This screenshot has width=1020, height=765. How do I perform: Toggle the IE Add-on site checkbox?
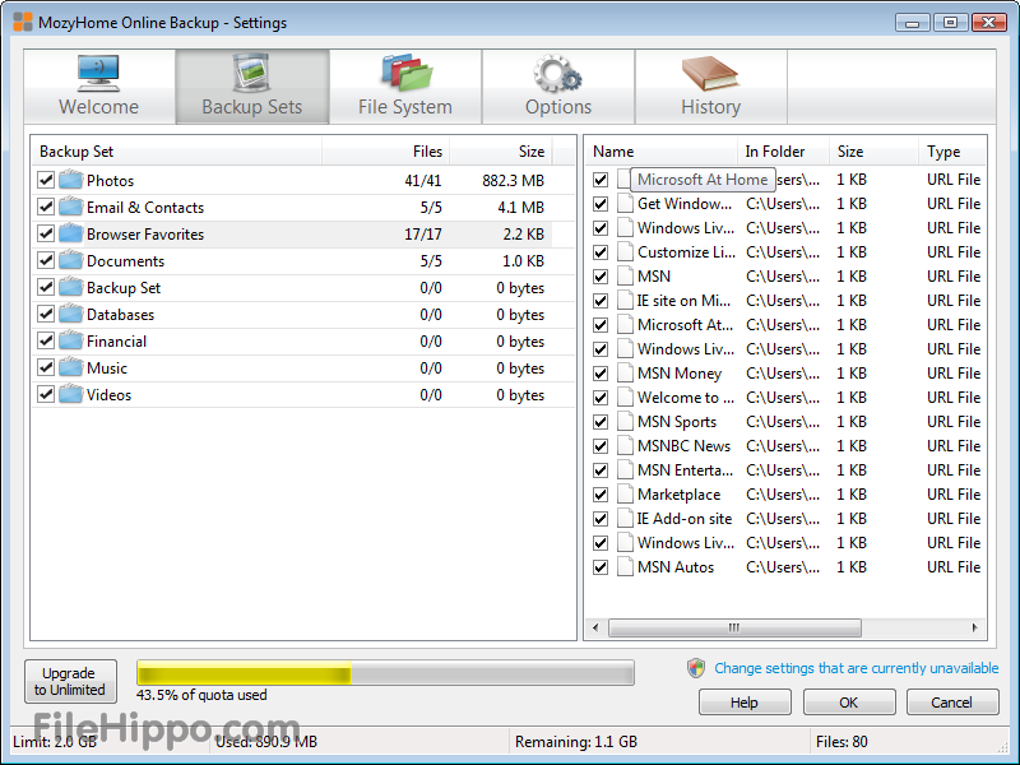click(x=600, y=518)
